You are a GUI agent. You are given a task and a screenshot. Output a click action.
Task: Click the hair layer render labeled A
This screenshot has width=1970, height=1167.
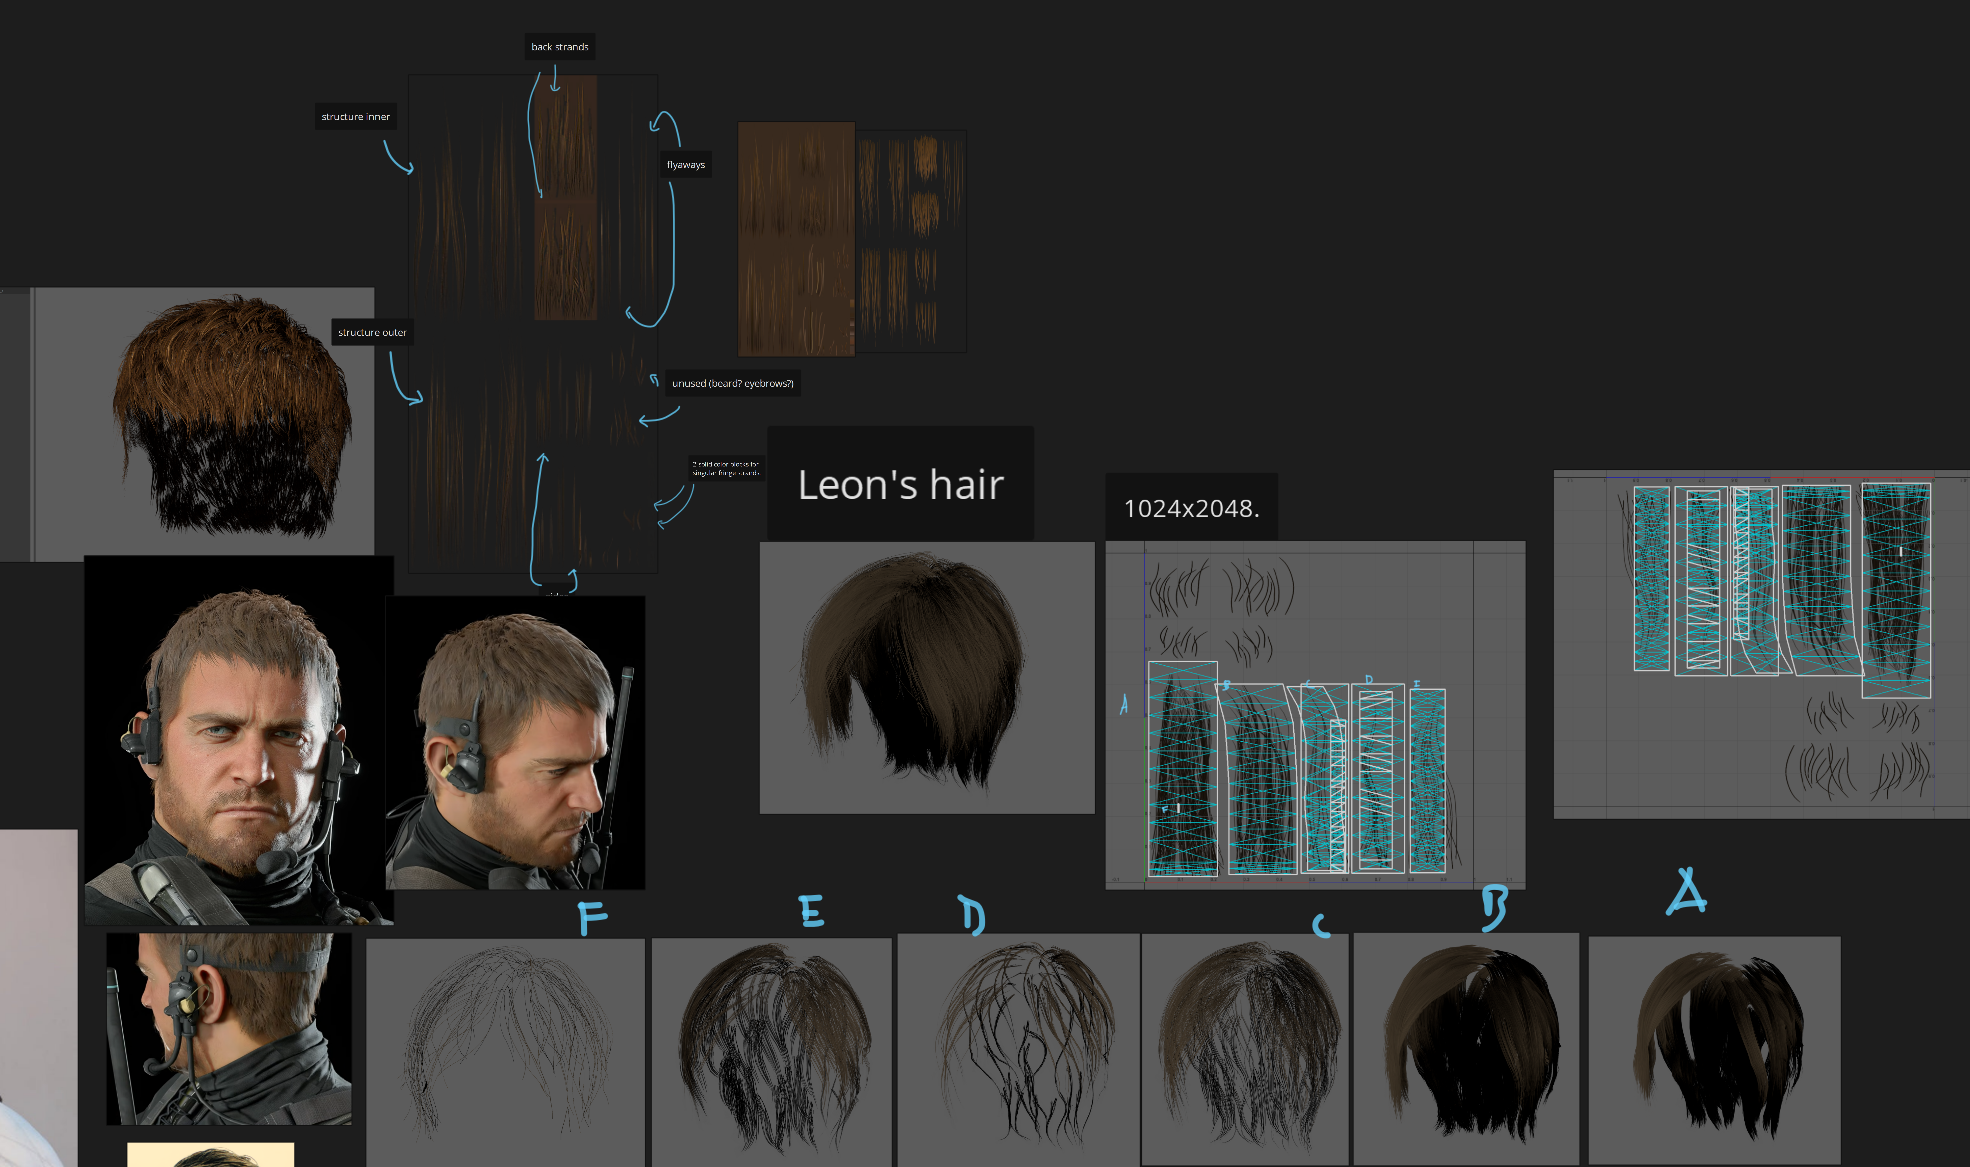click(x=1714, y=1050)
